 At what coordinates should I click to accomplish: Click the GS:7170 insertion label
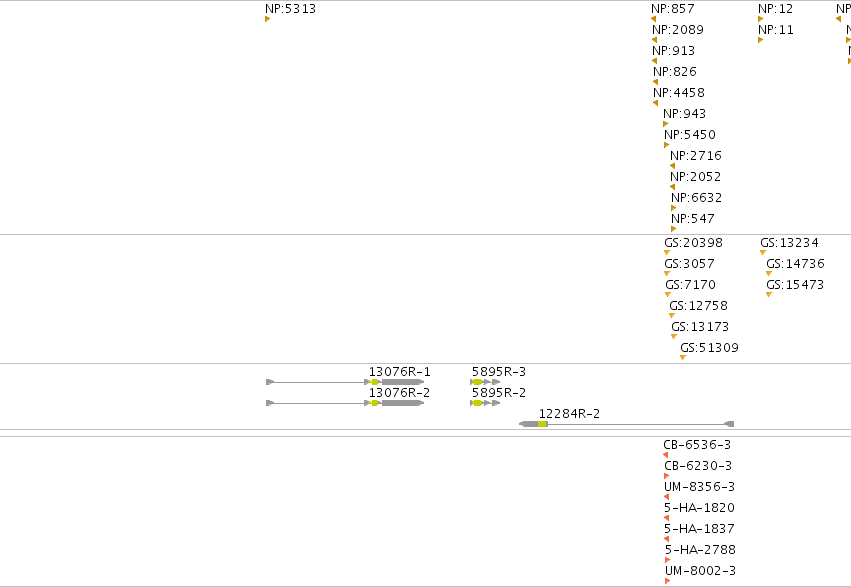(x=690, y=285)
